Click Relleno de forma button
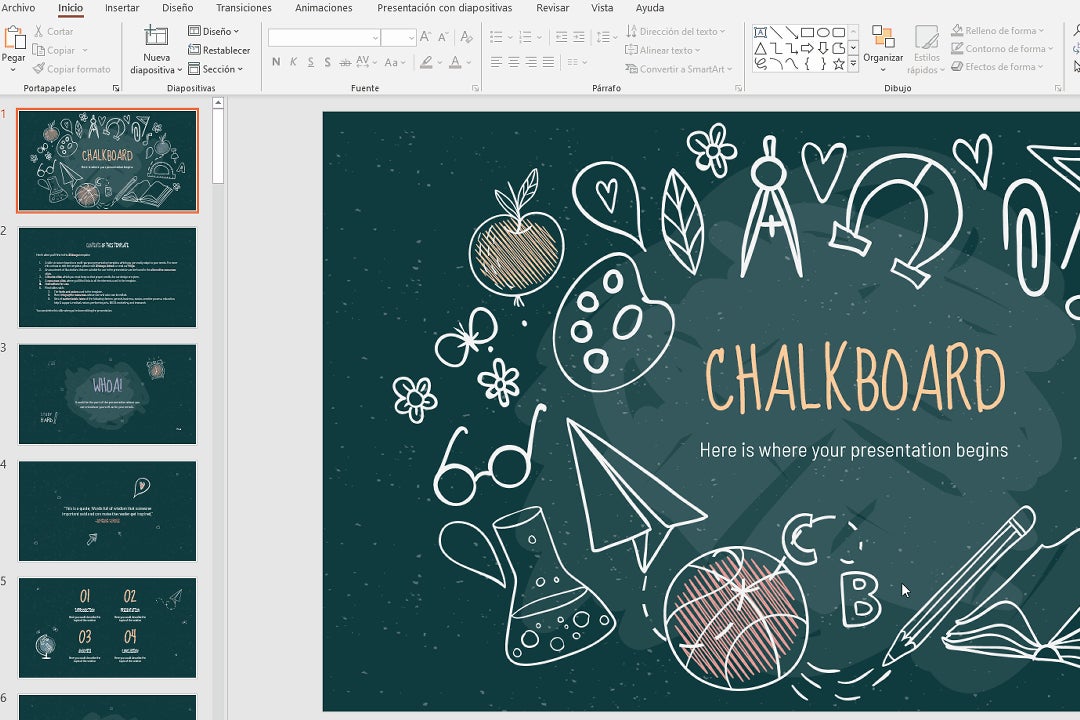The width and height of the screenshot is (1080, 720). (997, 31)
